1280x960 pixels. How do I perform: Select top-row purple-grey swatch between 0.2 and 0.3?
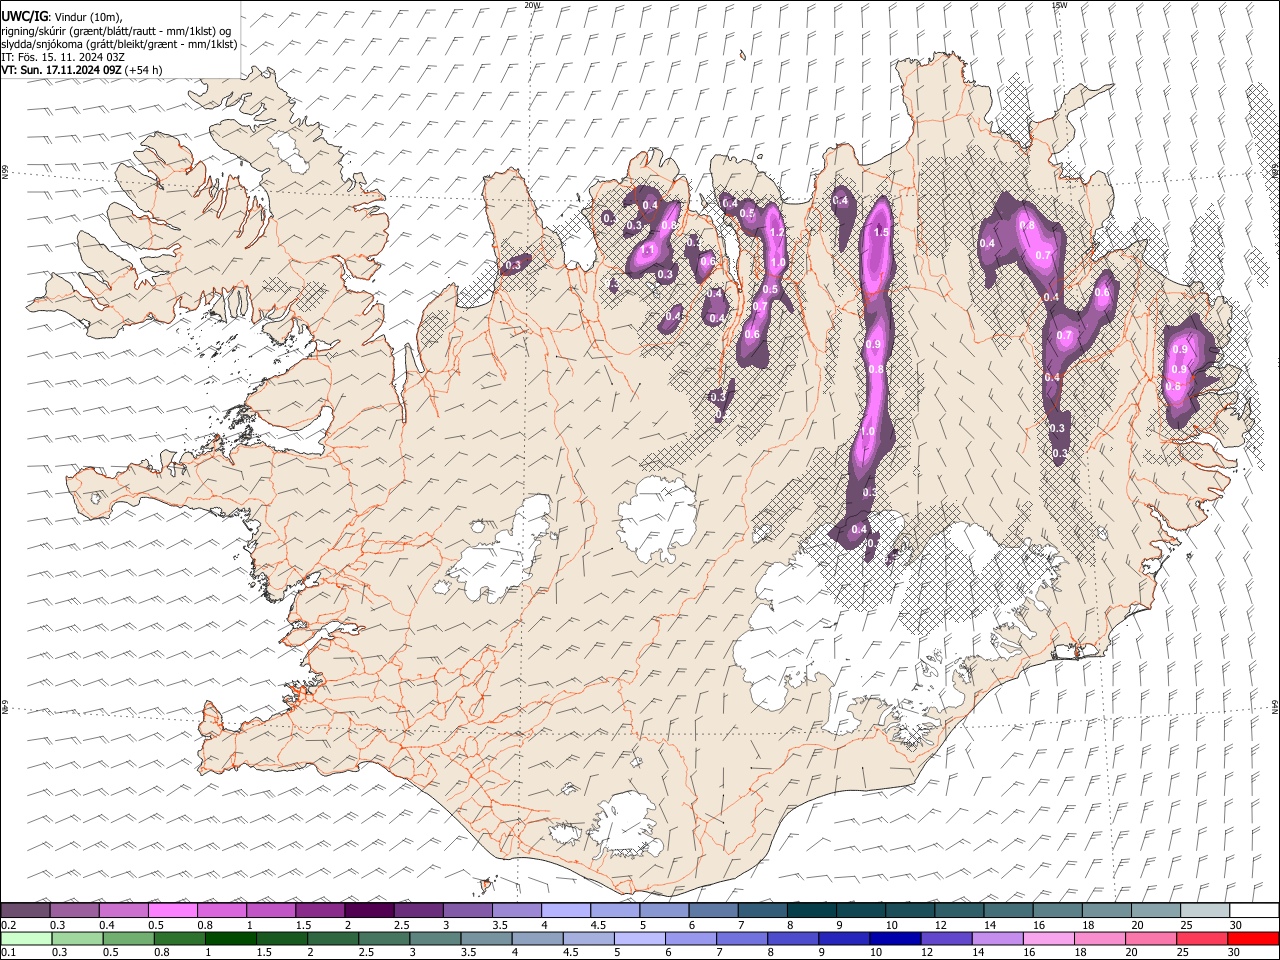25,911
